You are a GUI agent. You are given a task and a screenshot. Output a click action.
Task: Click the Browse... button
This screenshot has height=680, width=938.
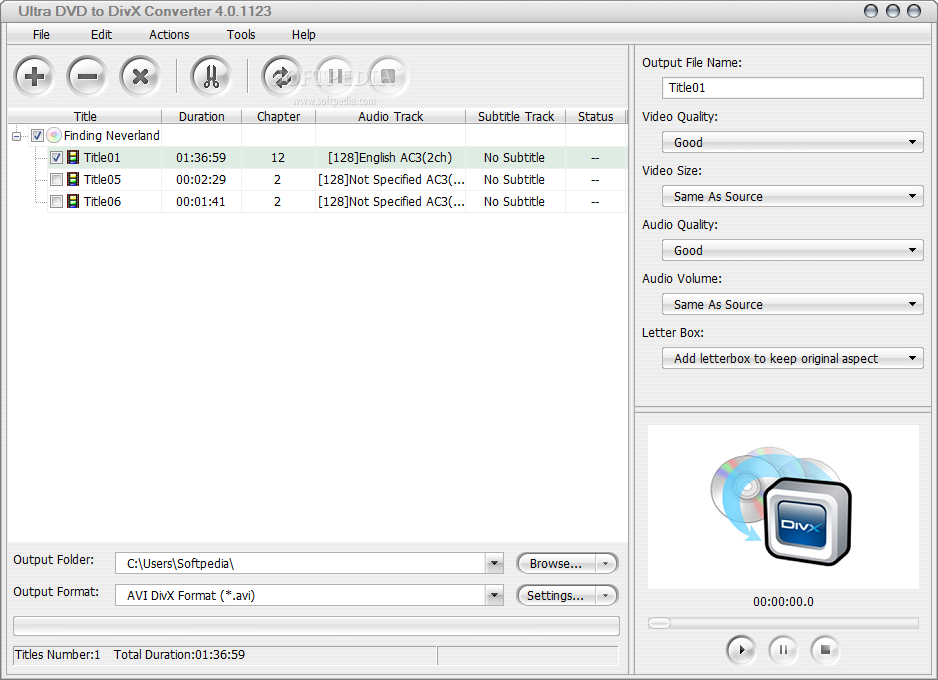[556, 563]
